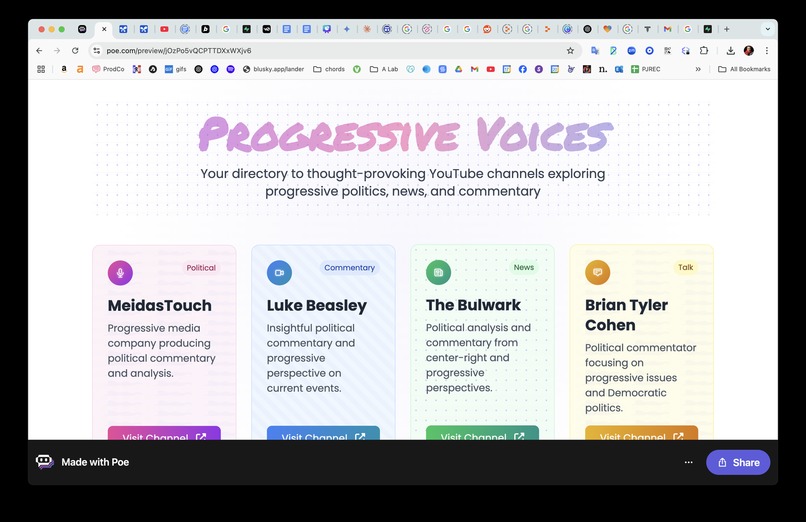Click the Luke Beasley card title
The image size is (806, 522).
tap(317, 305)
